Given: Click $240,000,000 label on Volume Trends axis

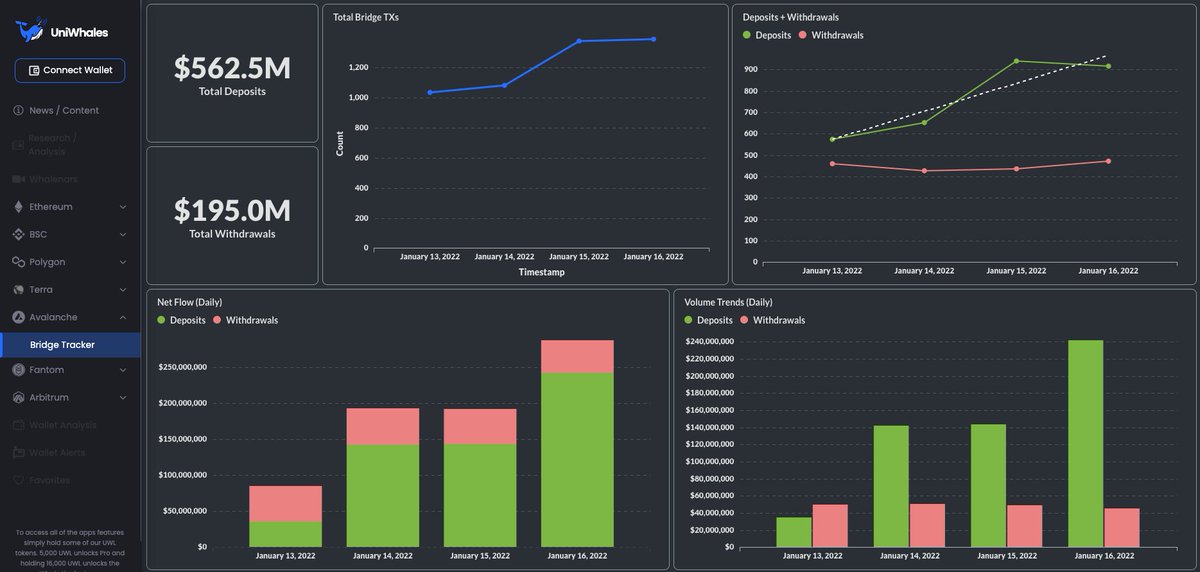Looking at the screenshot, I should (x=709, y=342).
